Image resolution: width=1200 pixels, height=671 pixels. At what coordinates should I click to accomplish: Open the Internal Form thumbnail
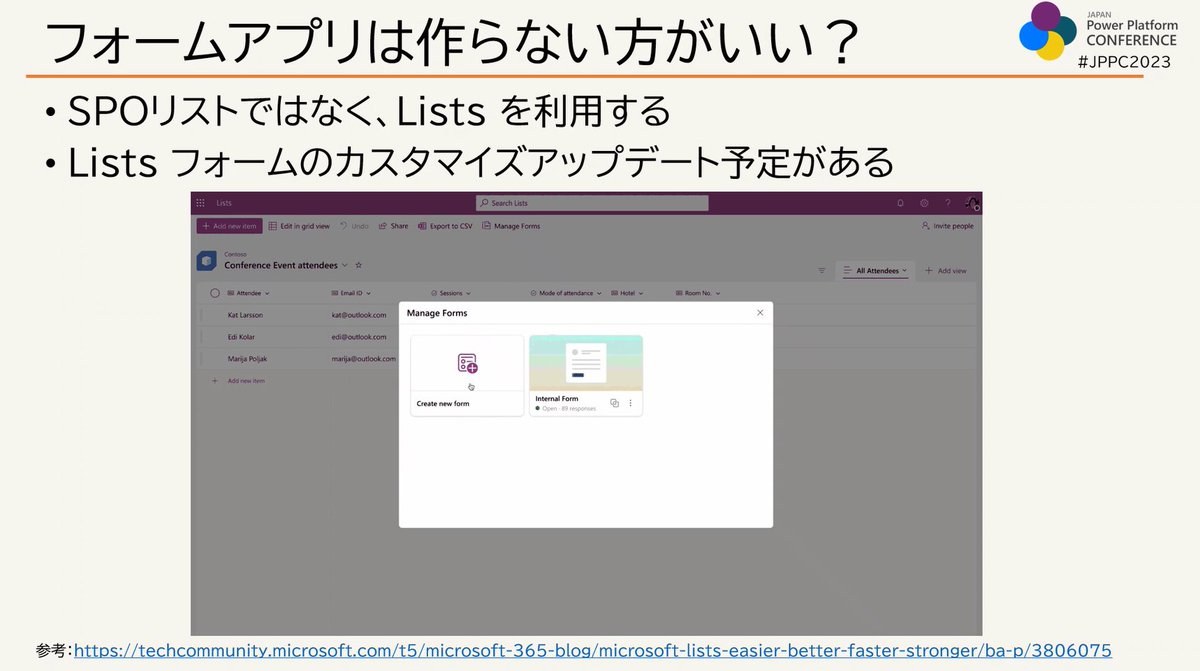point(586,363)
